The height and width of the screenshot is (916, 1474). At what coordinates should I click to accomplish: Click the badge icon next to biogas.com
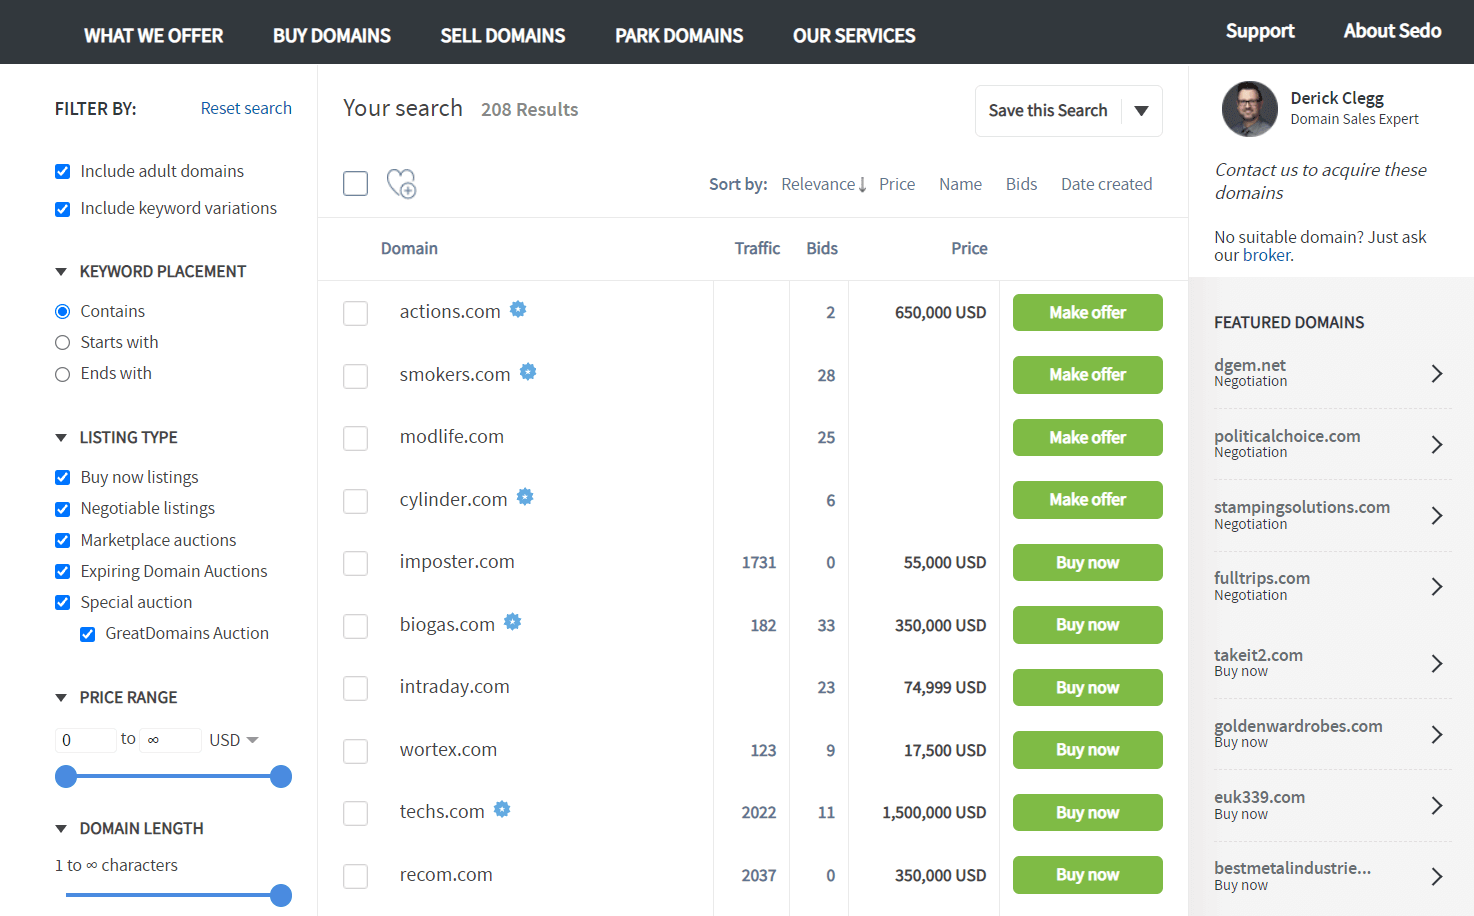[x=512, y=620]
